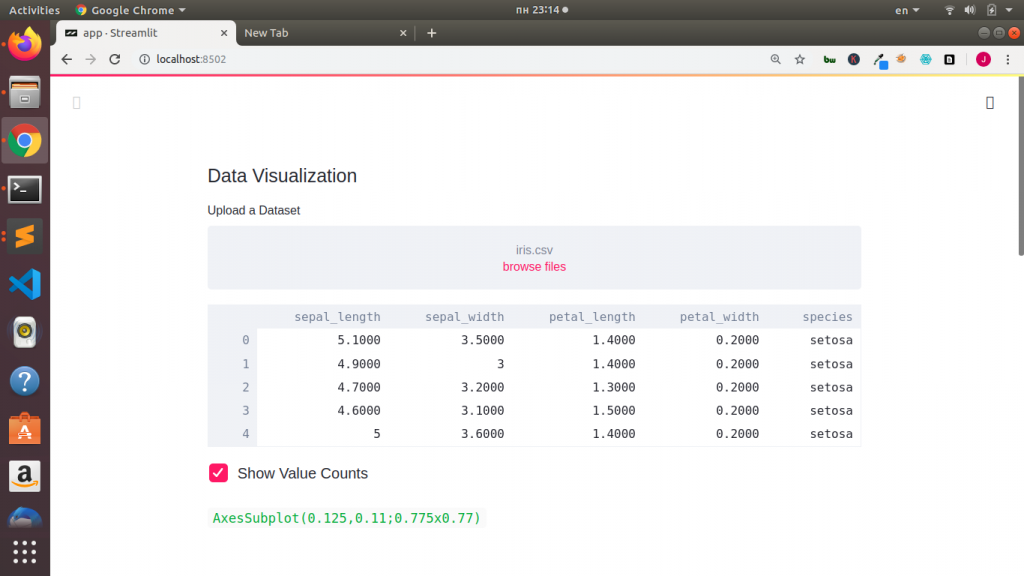
Task: Toggle the bookmark star in the address bar
Action: 799,59
